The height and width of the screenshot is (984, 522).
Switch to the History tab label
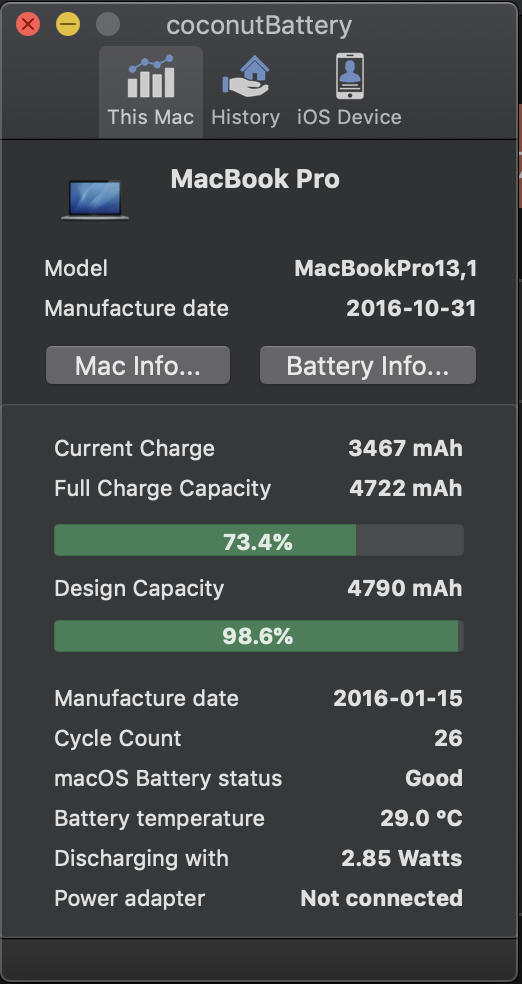245,117
